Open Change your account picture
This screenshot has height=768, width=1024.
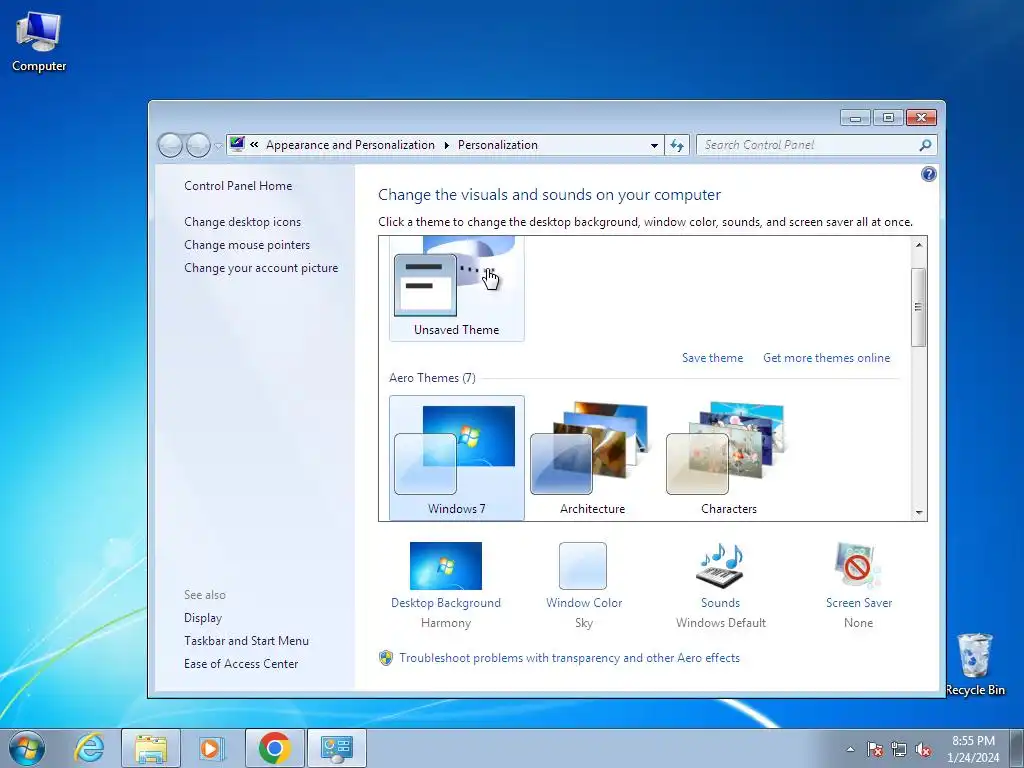point(261,268)
